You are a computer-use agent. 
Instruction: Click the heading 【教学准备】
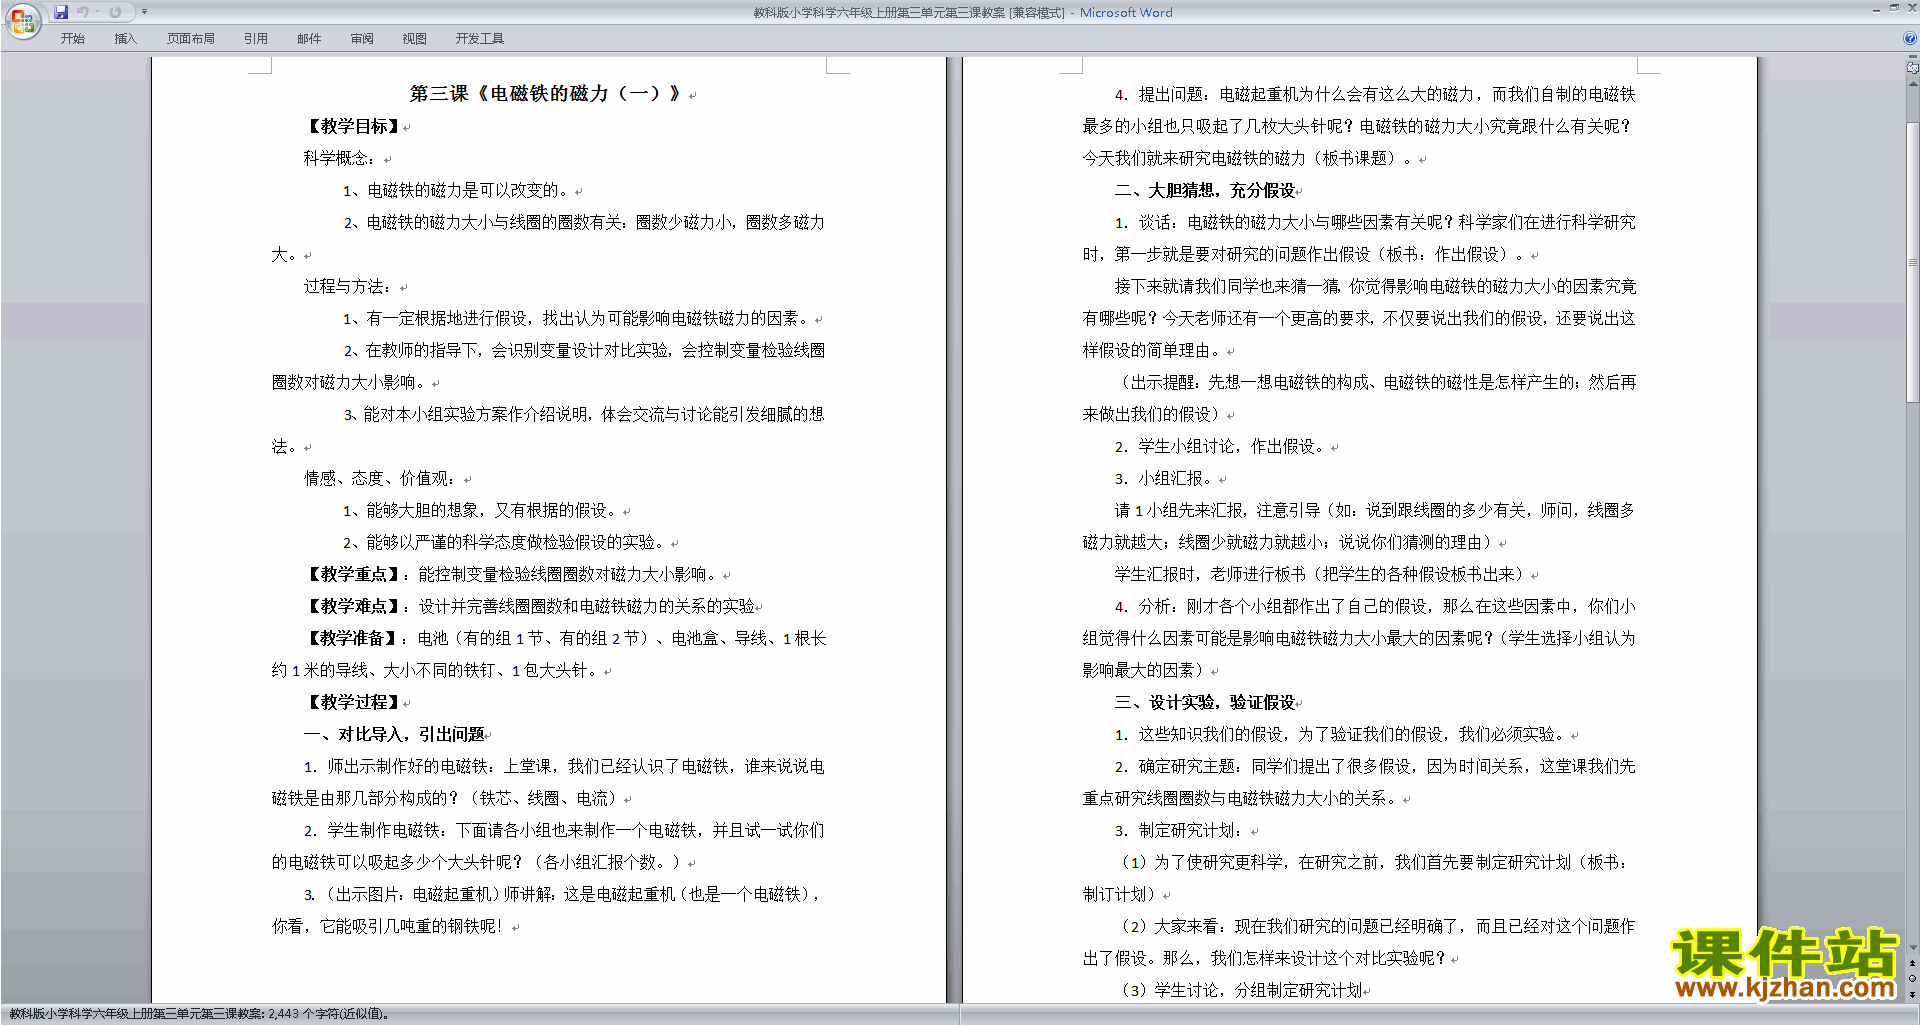[x=353, y=639]
